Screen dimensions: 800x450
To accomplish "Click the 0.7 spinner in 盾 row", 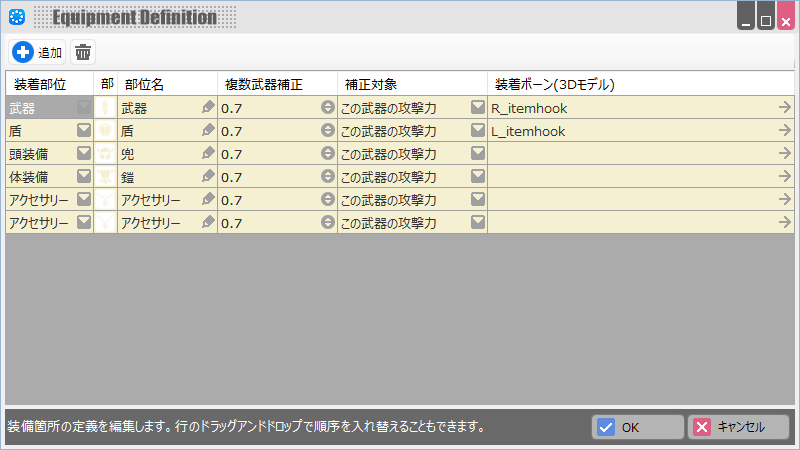I will tap(327, 131).
